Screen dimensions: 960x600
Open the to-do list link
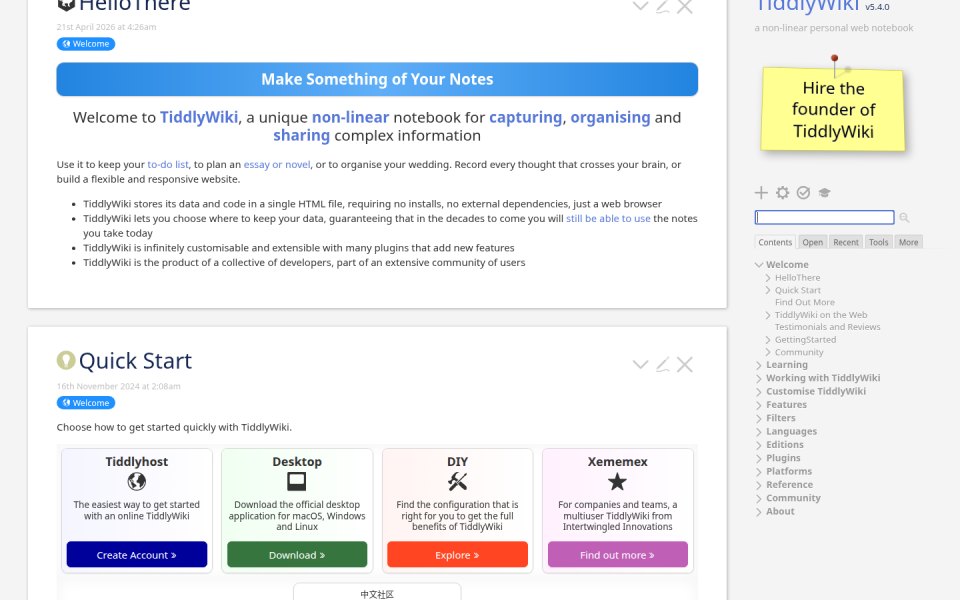168,165
